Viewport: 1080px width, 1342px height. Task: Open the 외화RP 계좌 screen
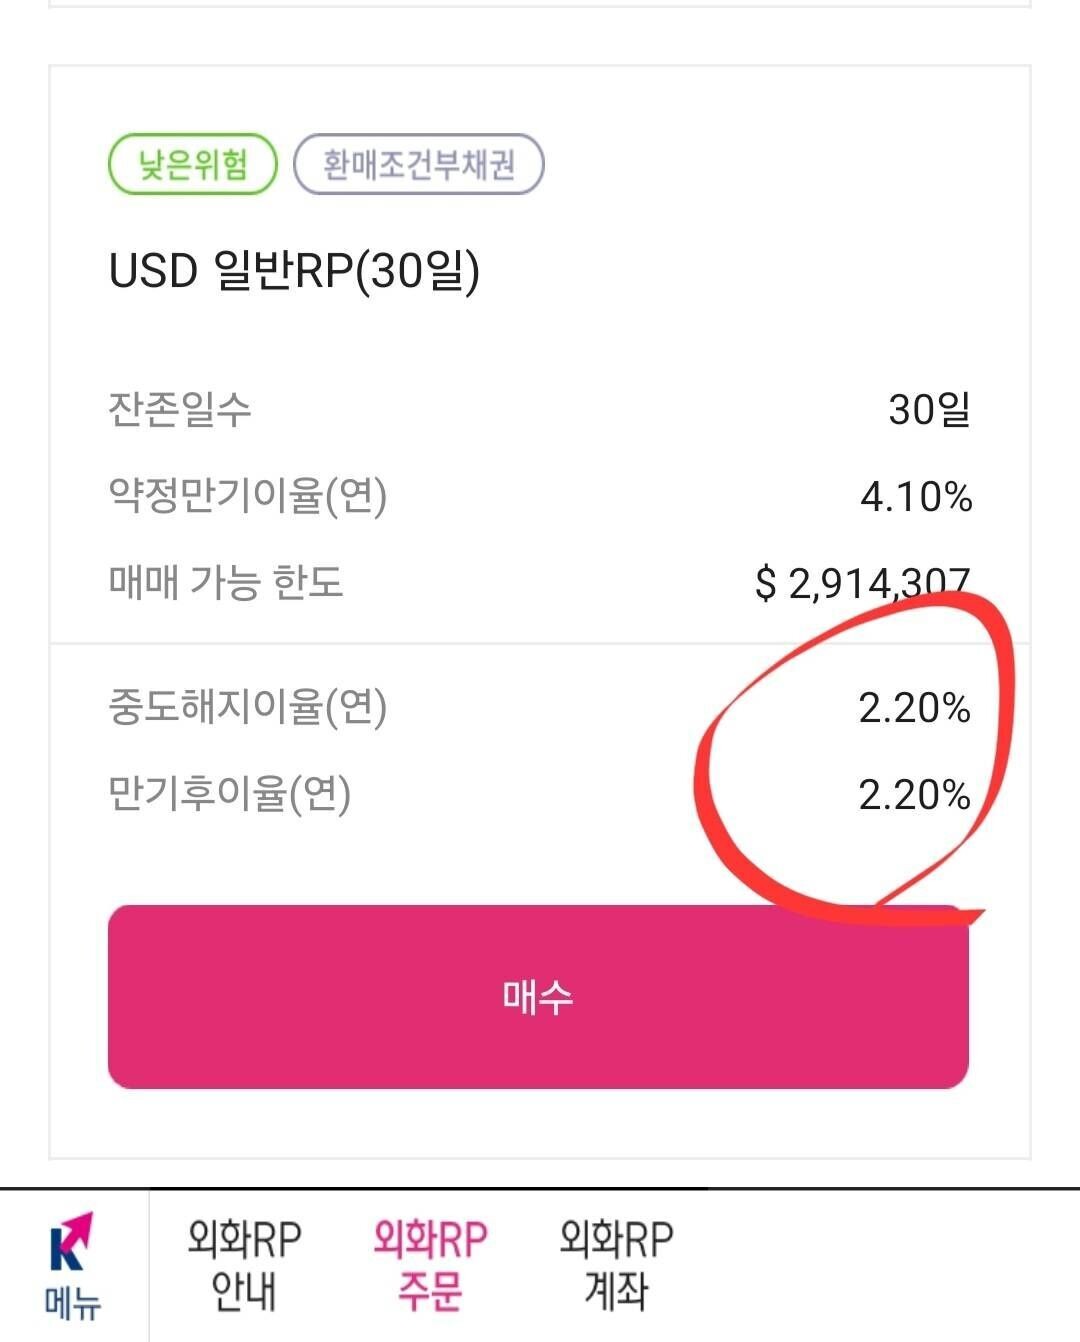coord(619,1264)
